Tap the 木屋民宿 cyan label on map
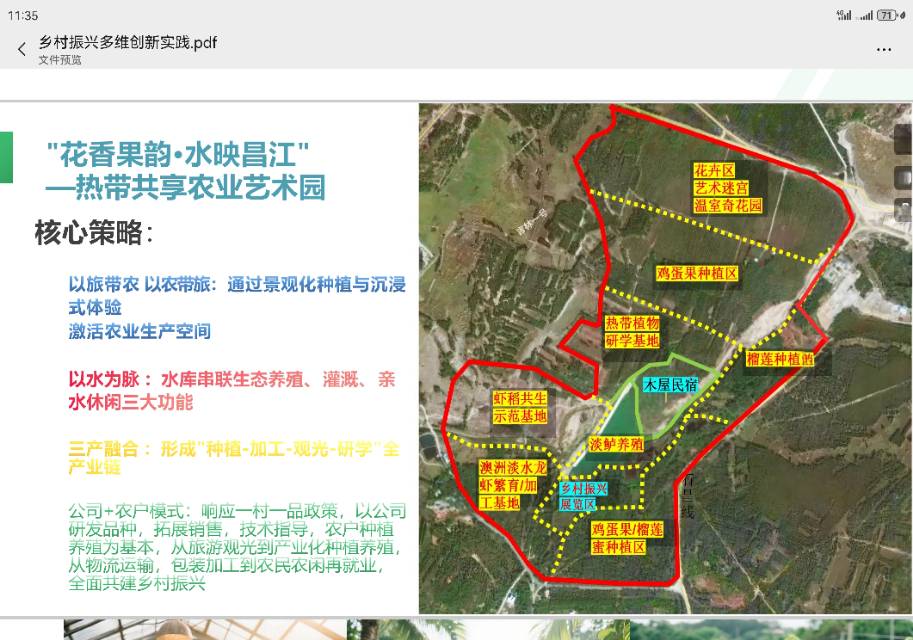 click(670, 384)
